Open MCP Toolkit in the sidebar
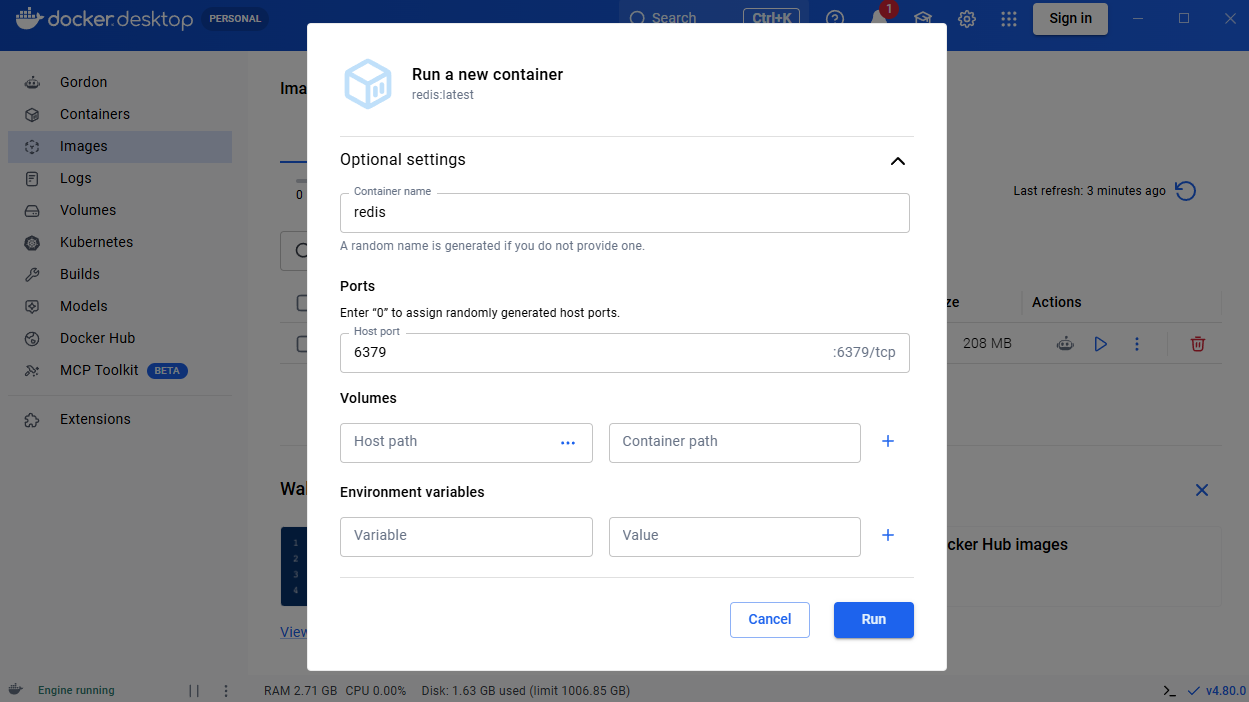 pos(120,370)
